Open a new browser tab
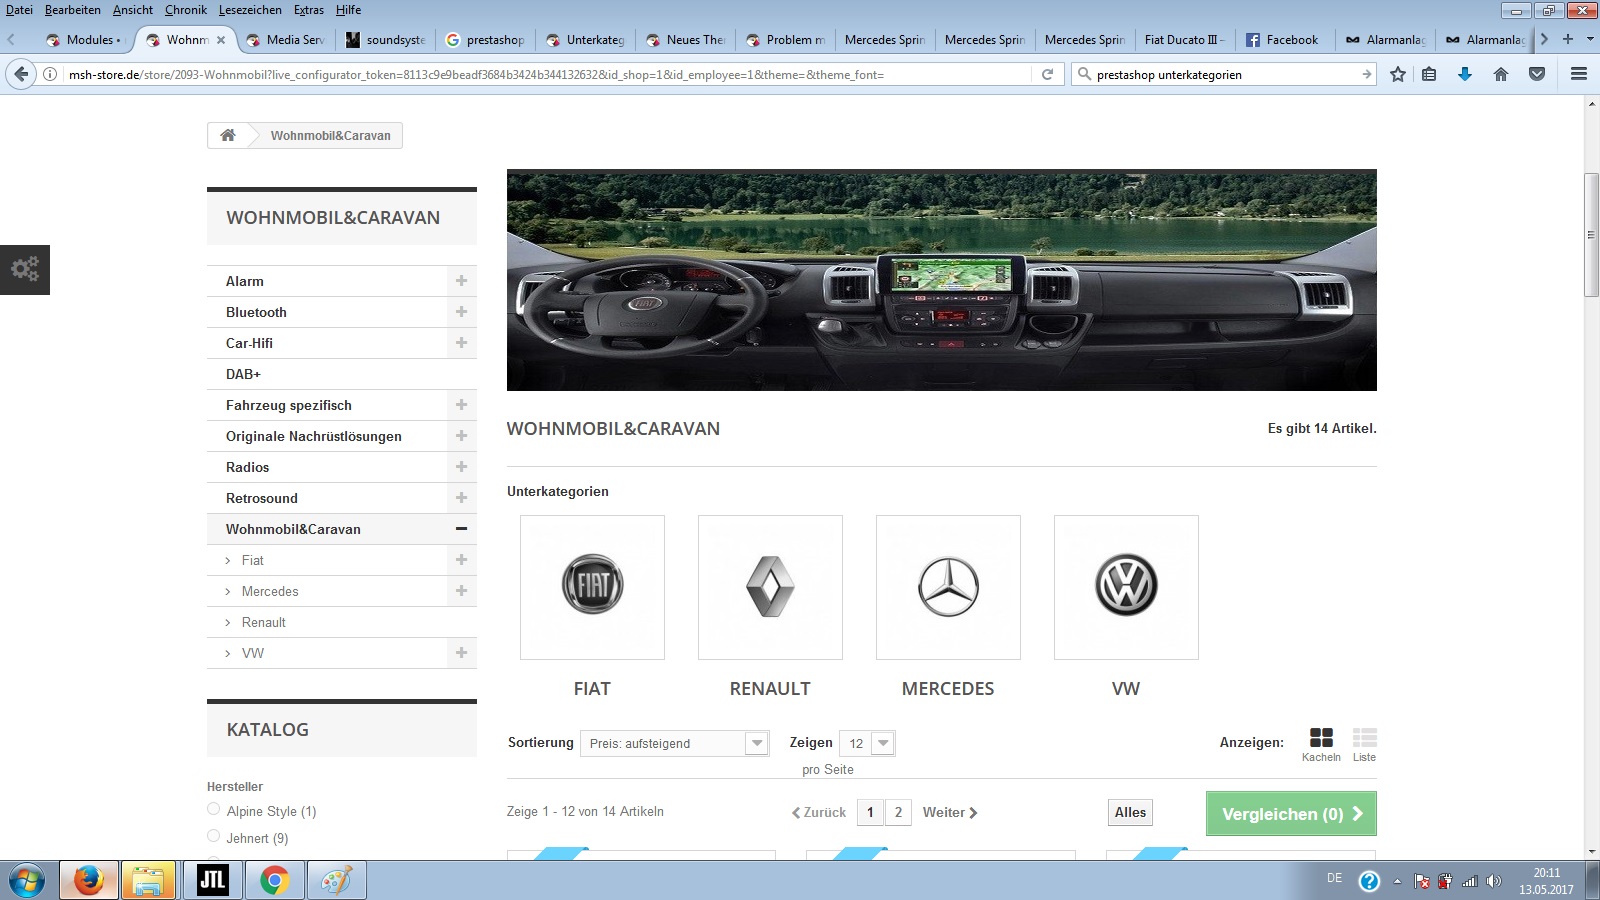1600x900 pixels. coord(1567,39)
